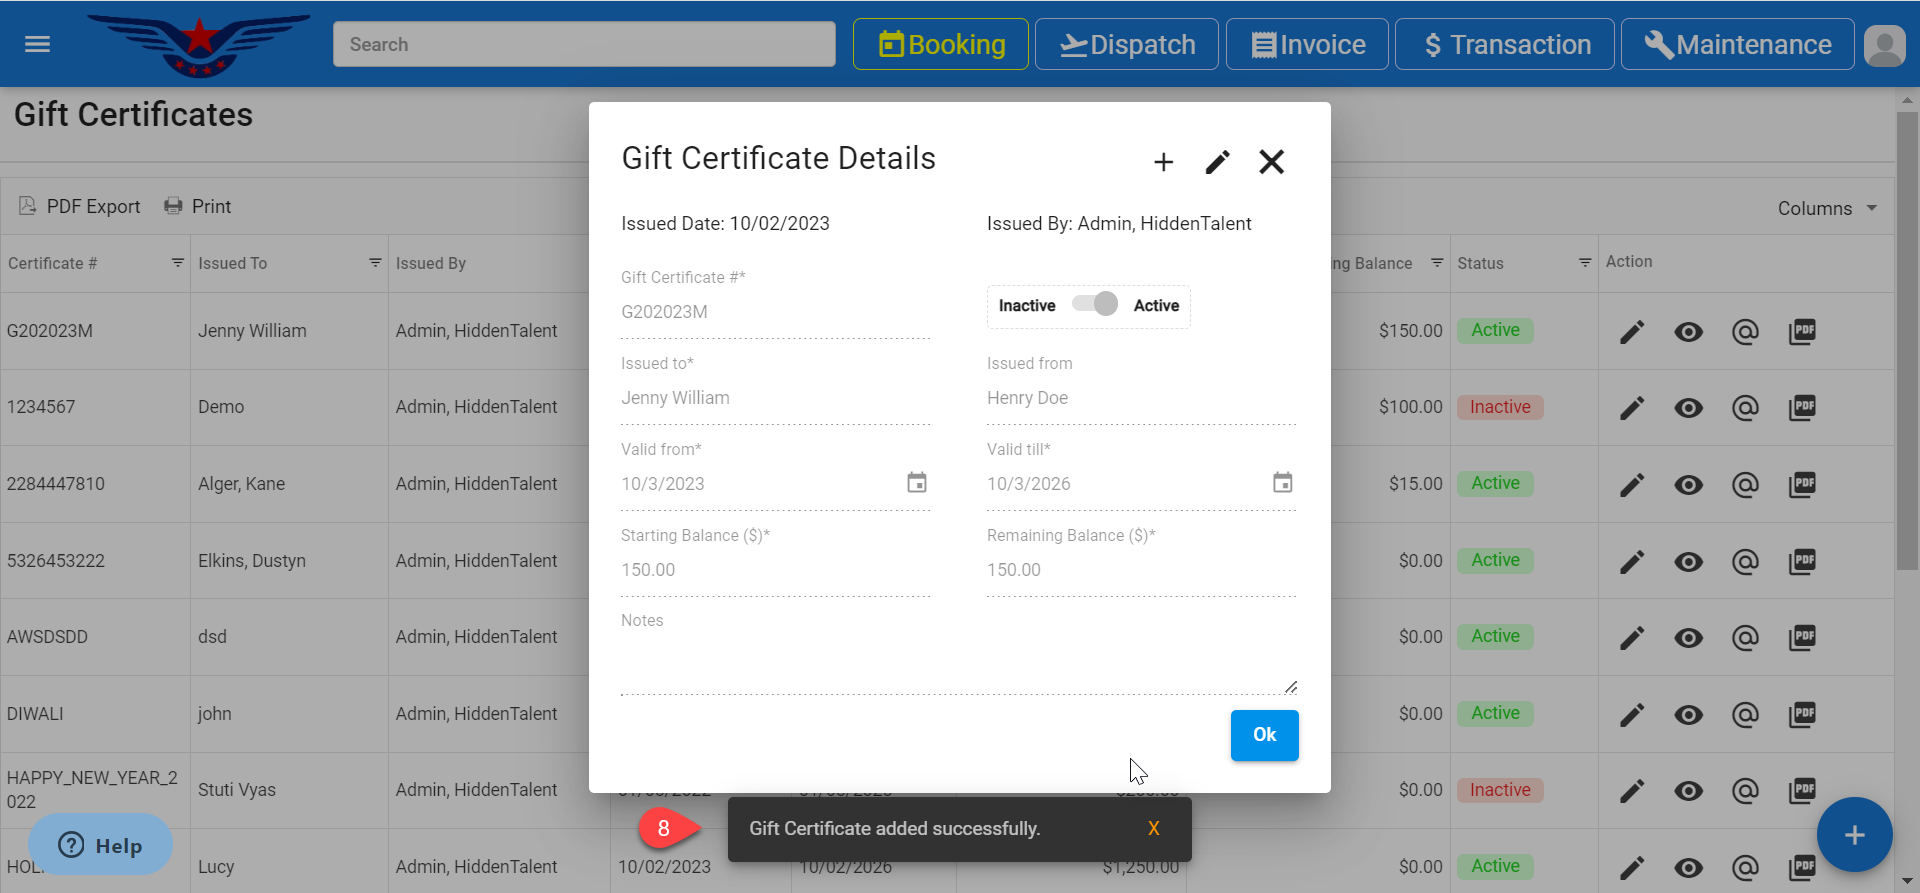This screenshot has height=893, width=1920.
Task: Open the Status column filter
Action: 1584,263
